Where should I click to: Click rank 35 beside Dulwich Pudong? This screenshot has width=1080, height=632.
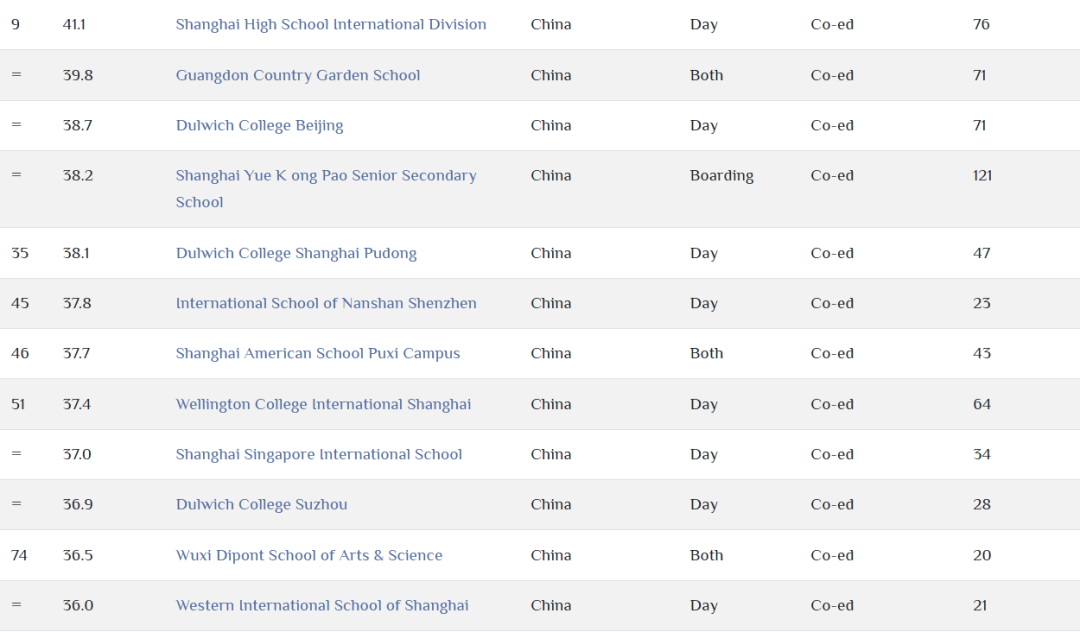(x=20, y=253)
